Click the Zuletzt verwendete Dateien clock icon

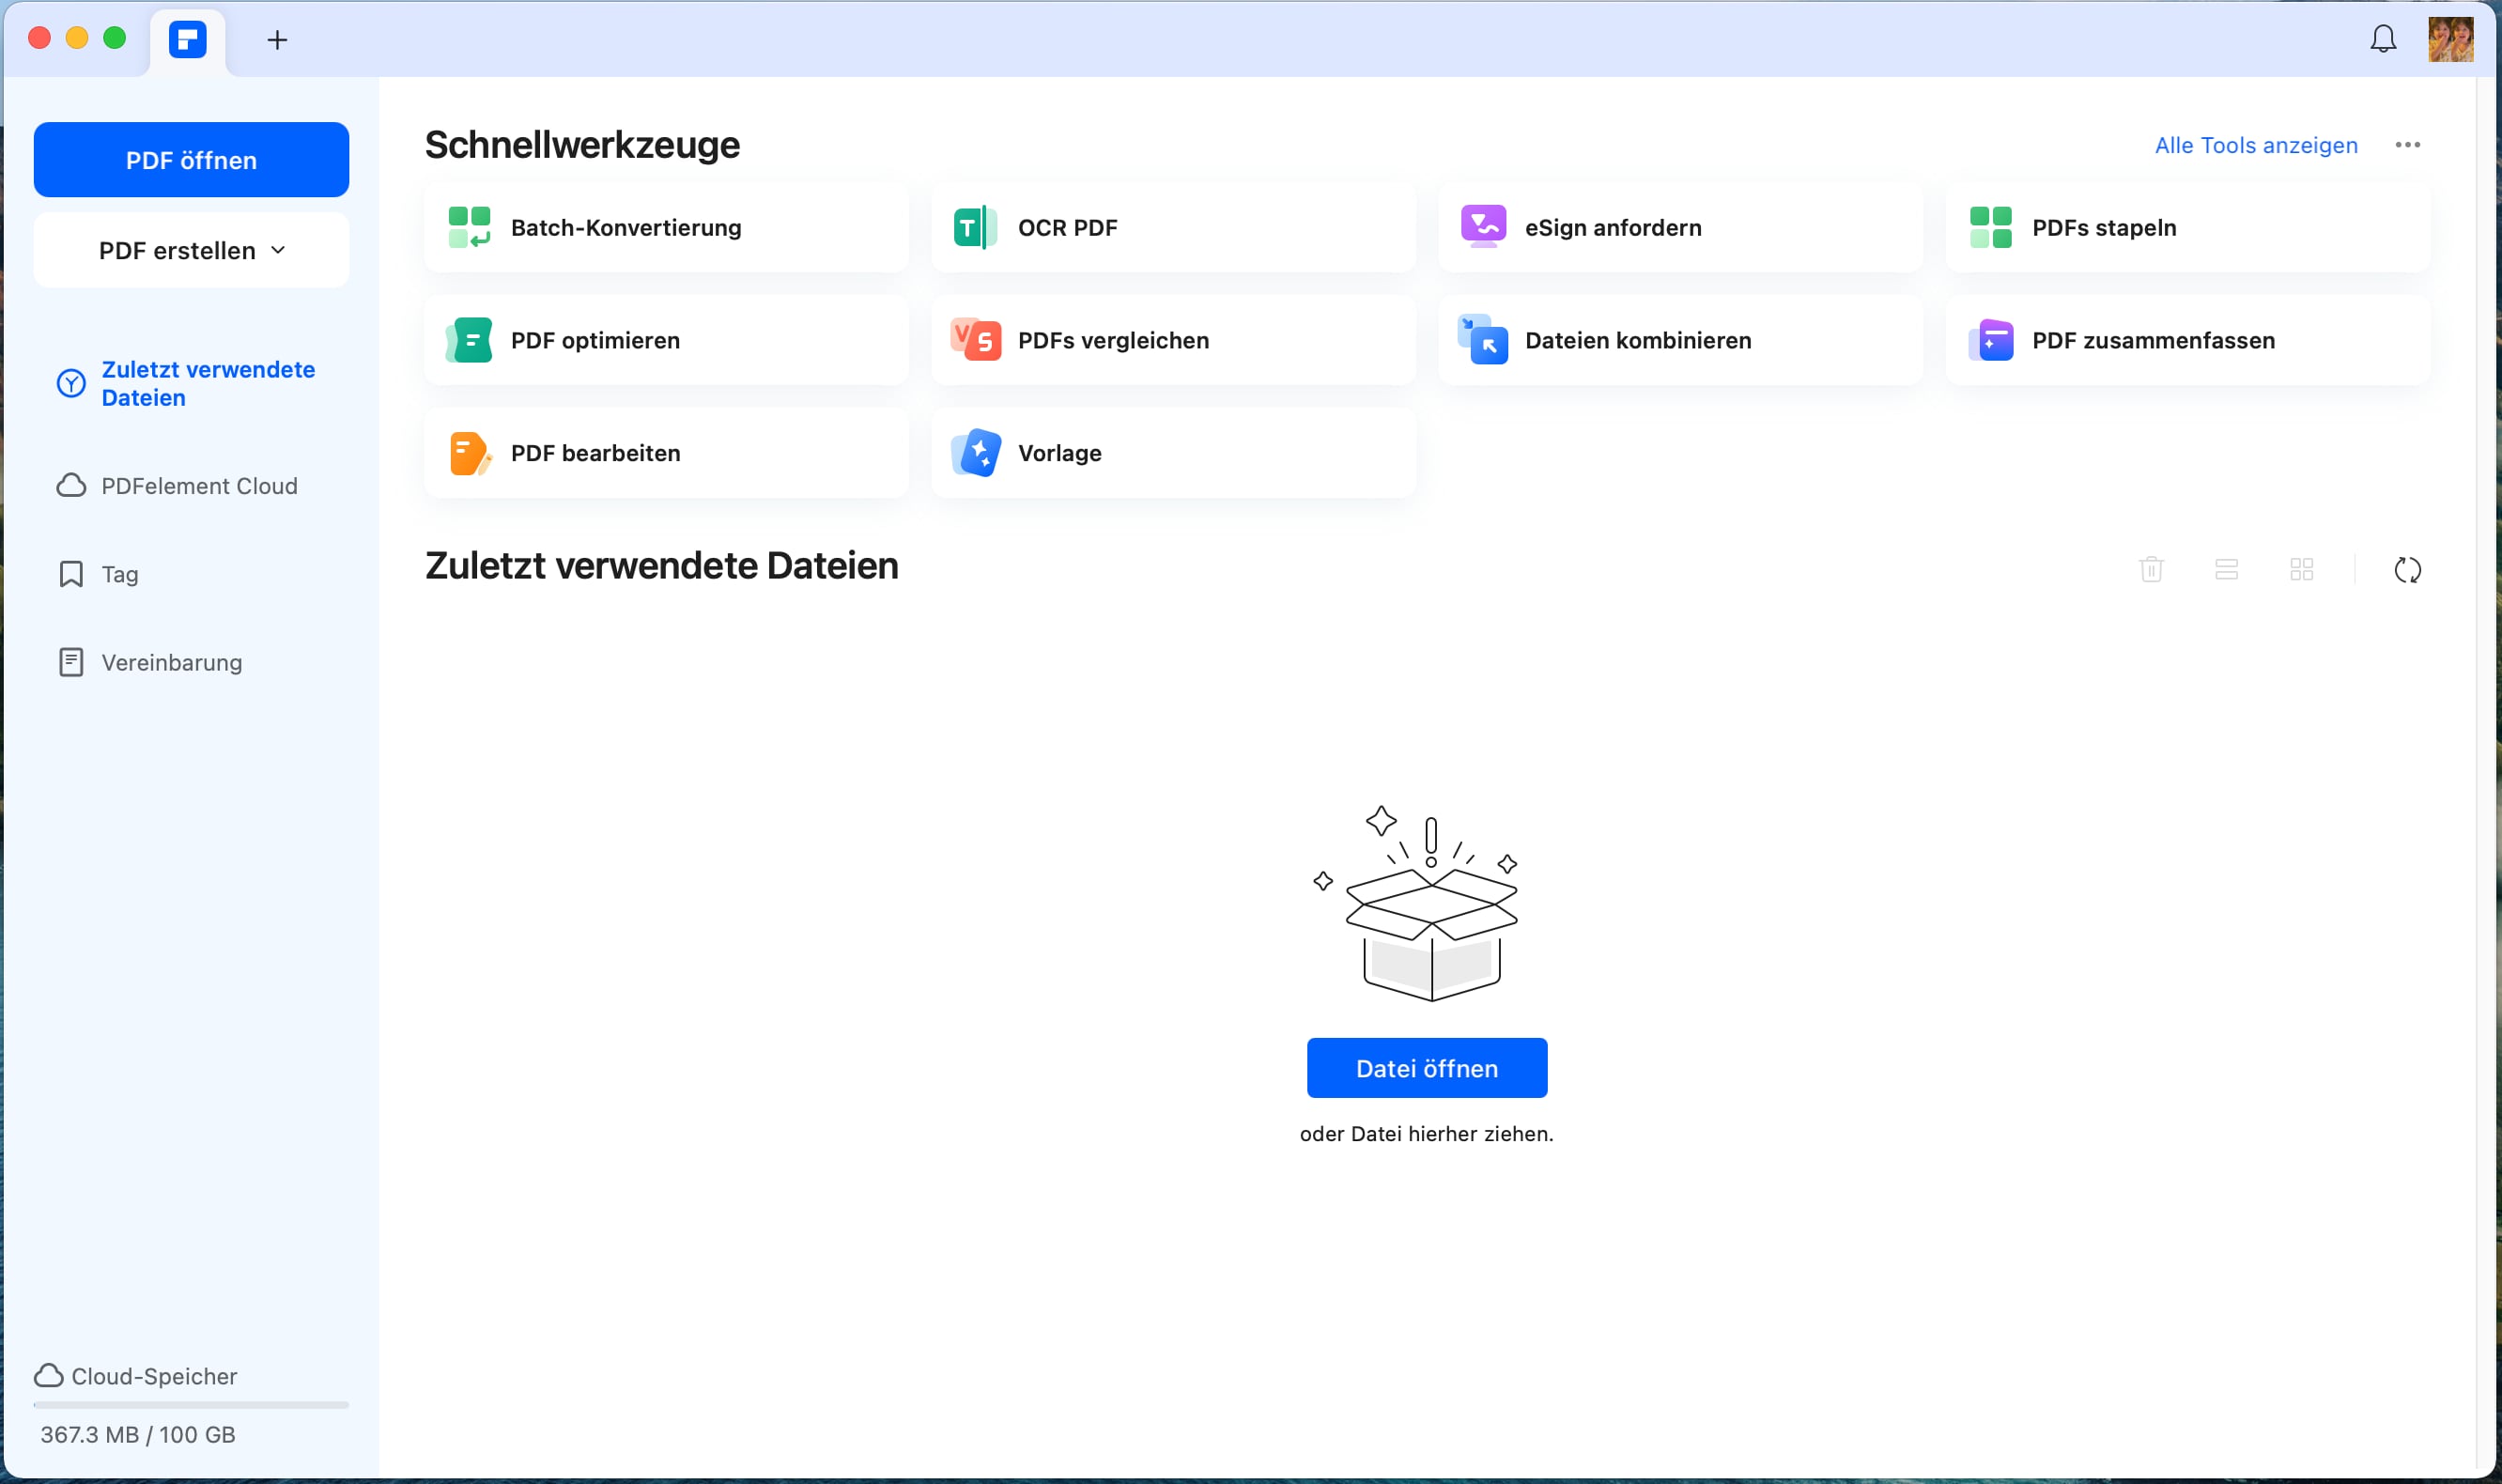pyautogui.click(x=71, y=384)
